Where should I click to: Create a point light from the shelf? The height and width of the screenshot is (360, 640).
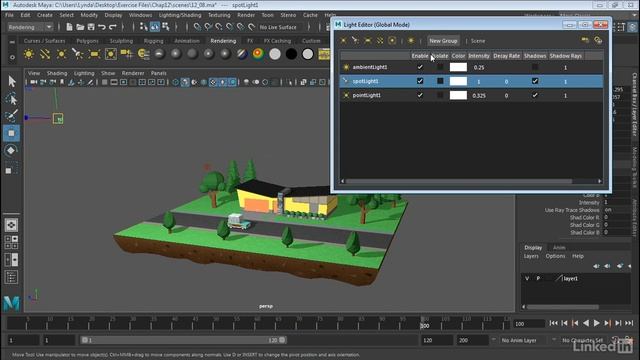click(x=61, y=54)
